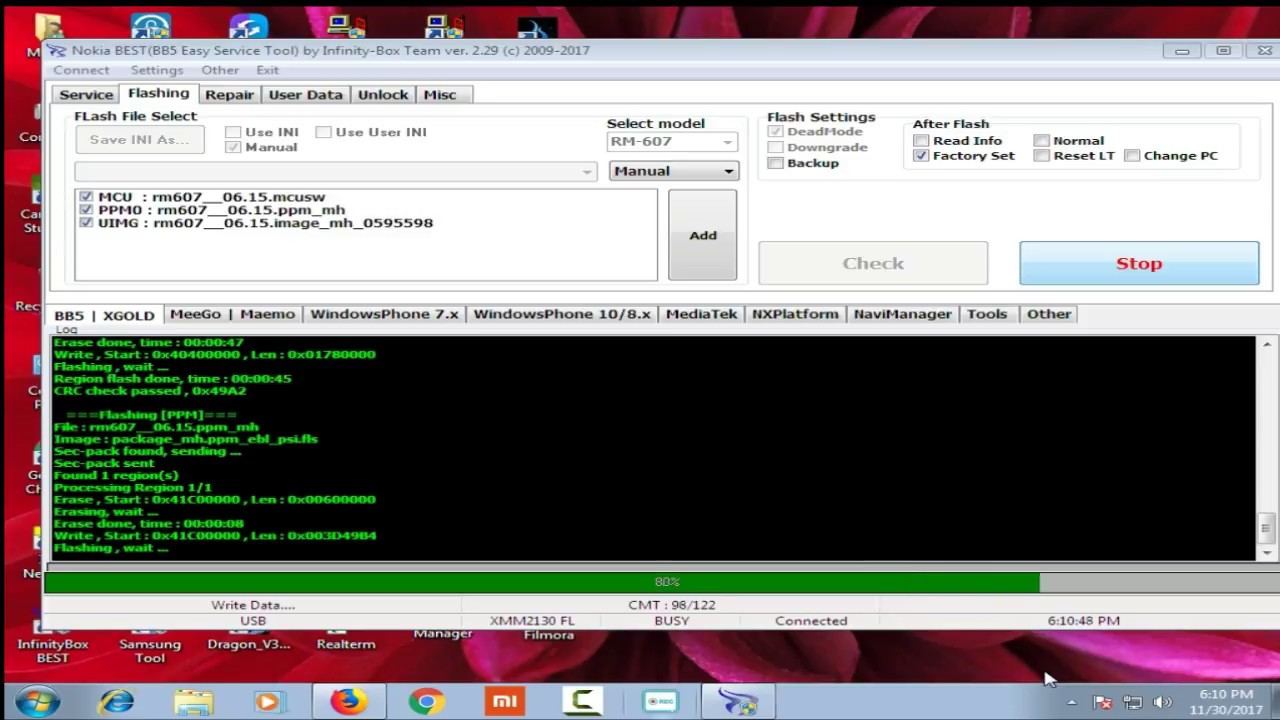The height and width of the screenshot is (720, 1280).
Task: Select the MeeGo | Maemo tab
Action: [232, 314]
